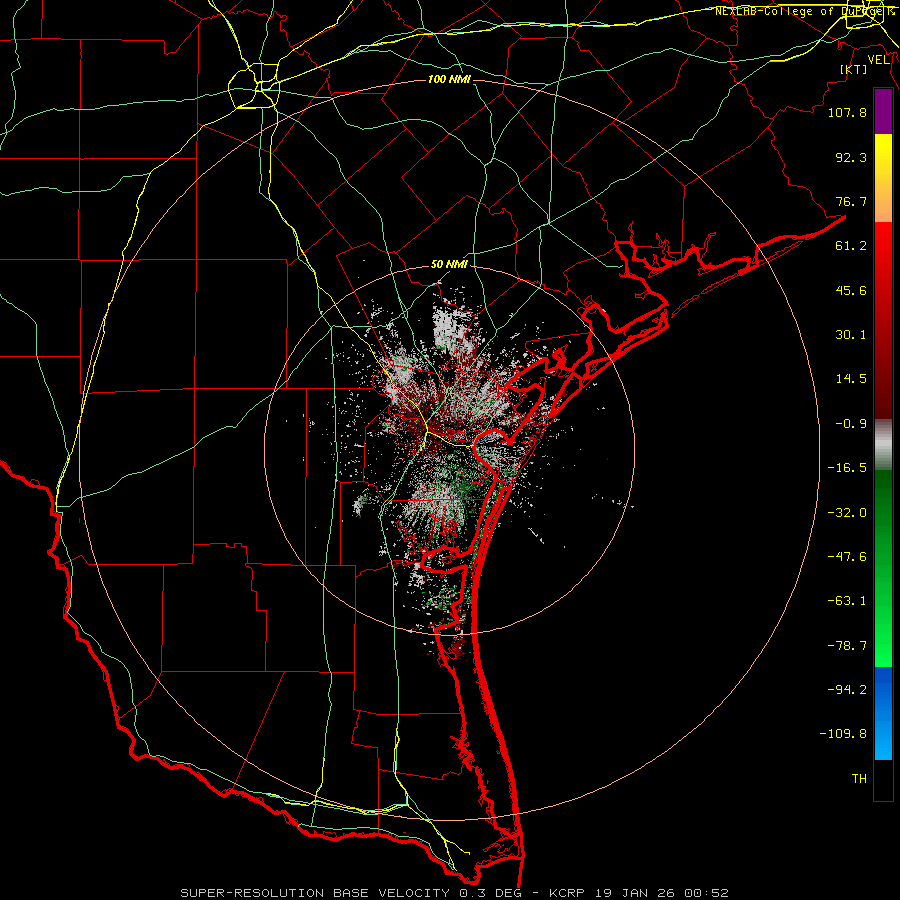Click the green segment of the color bar

pos(883,568)
